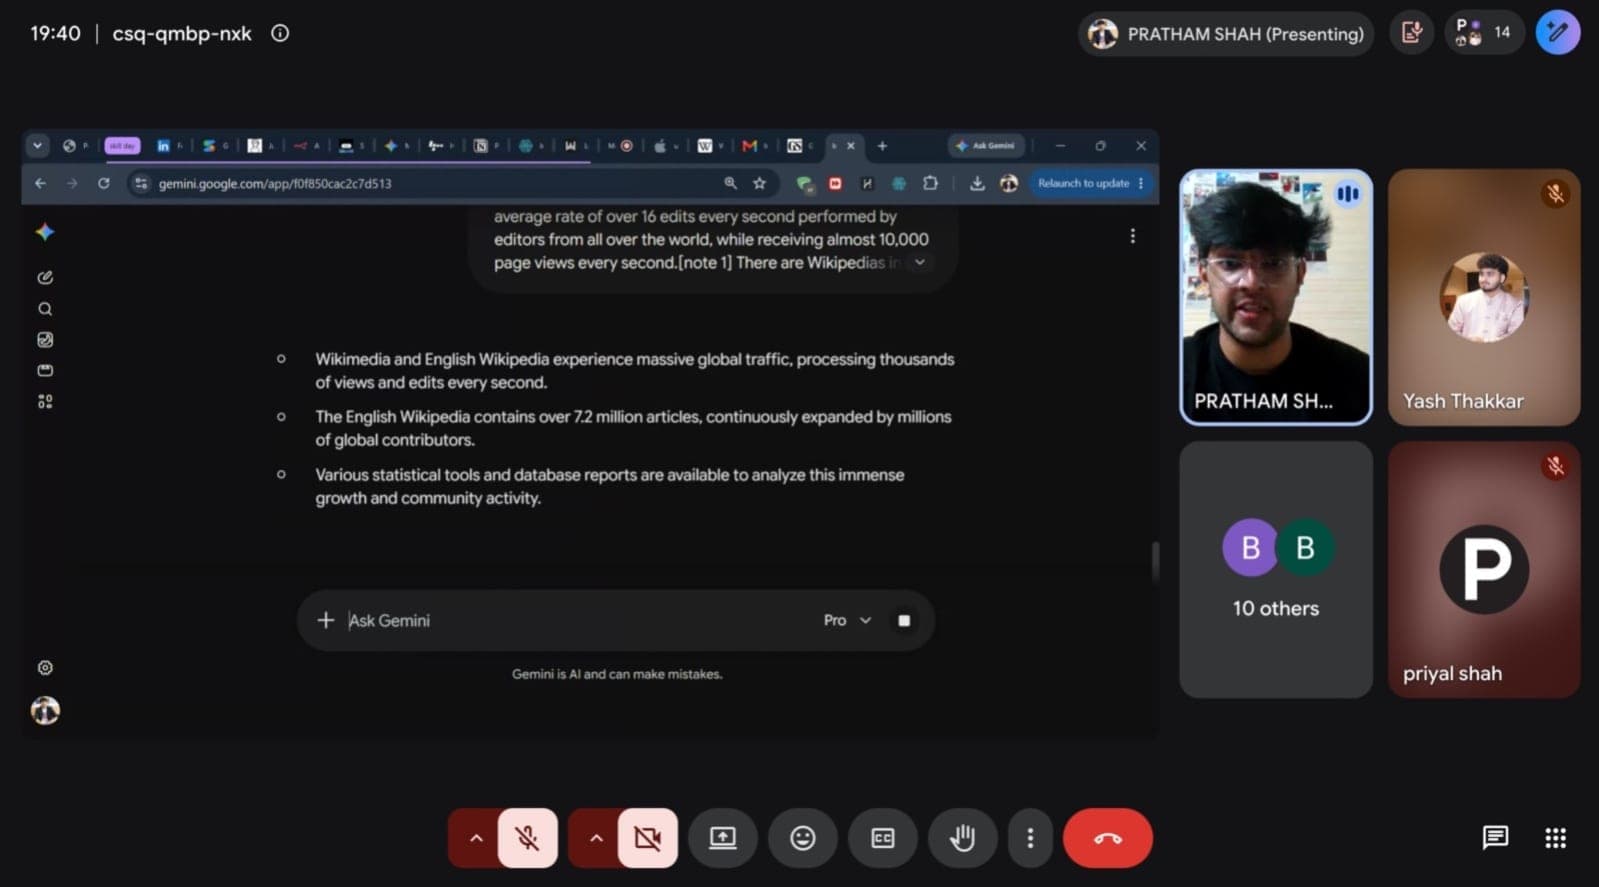Reload the Gemini page
Image resolution: width=1599 pixels, height=887 pixels.
pos(104,183)
